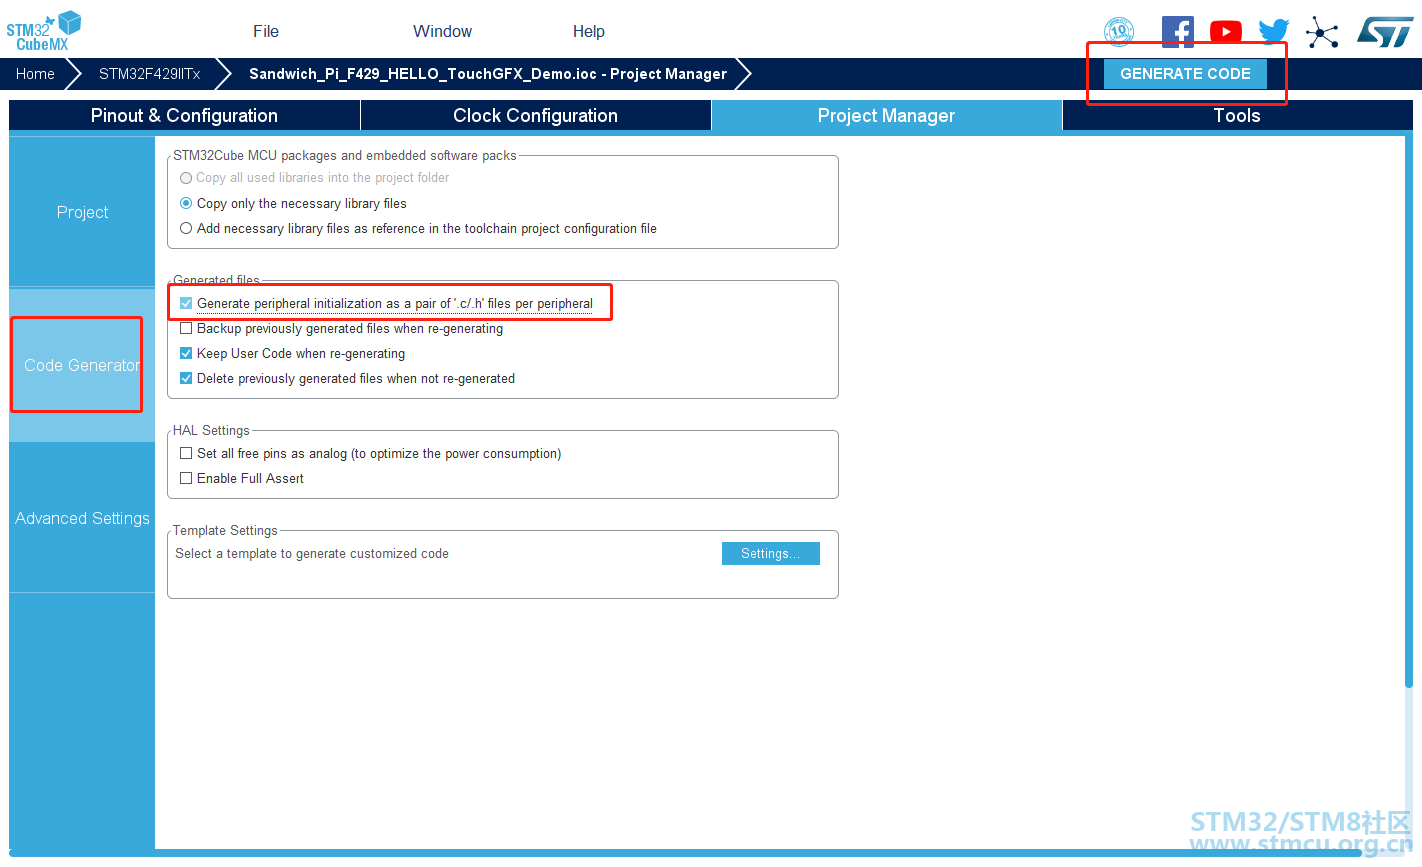Click 'STM32Cube MCU packages and embedded software packs' label
Viewport: 1422px width, 867px height.
coord(345,155)
